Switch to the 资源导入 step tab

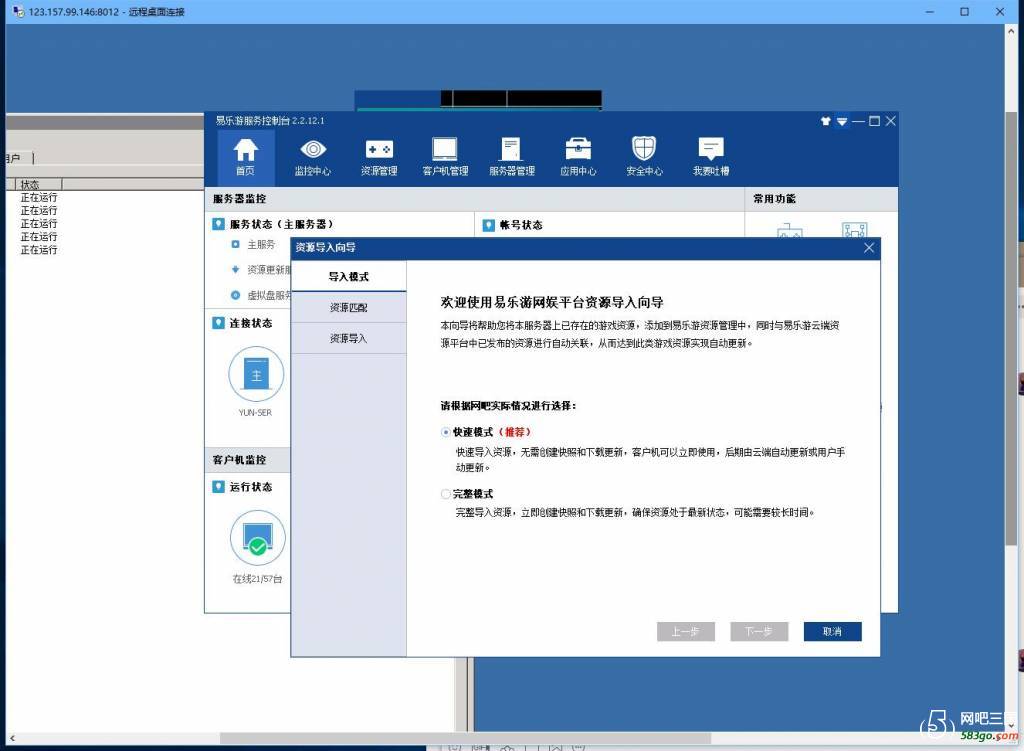tap(349, 338)
